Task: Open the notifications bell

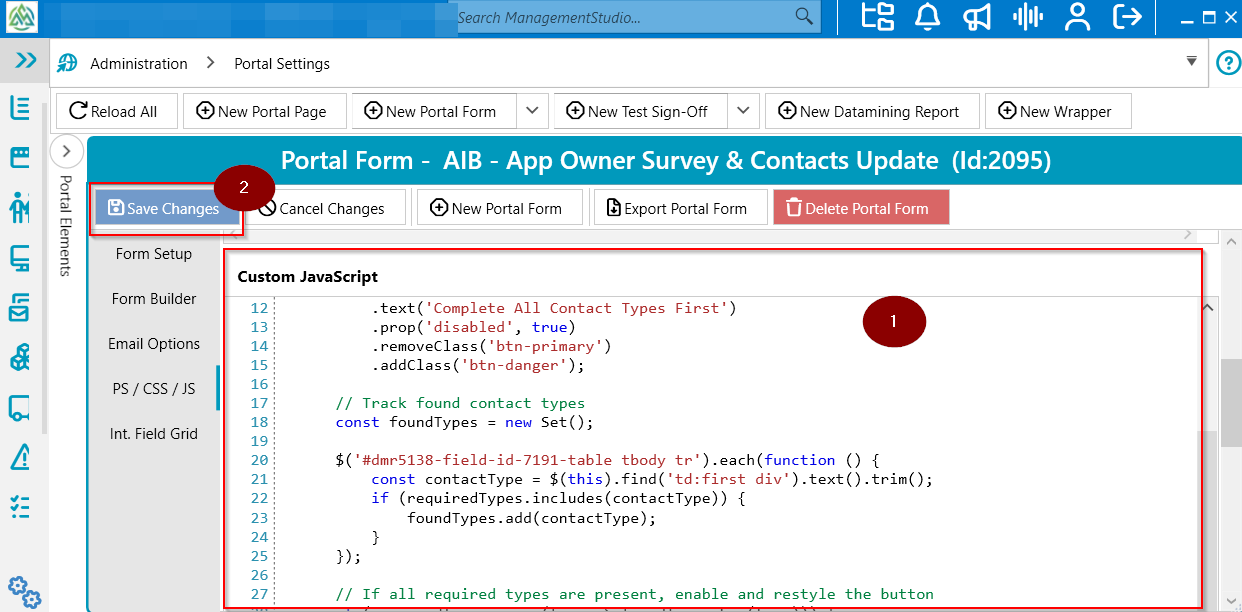Action: click(928, 17)
